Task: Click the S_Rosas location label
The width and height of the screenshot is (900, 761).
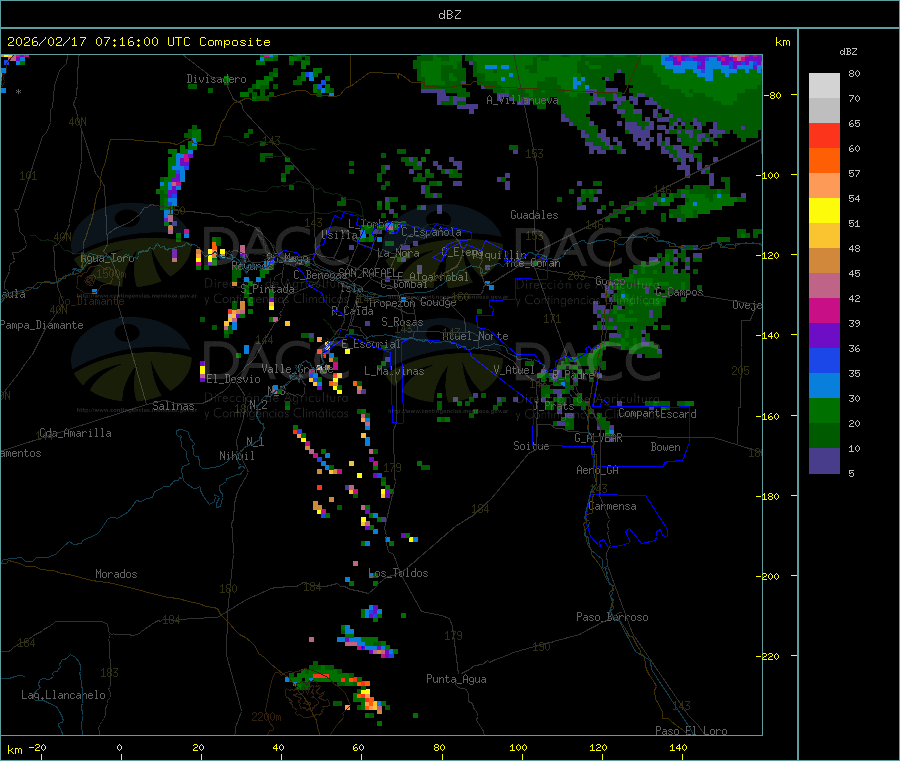Action: click(x=402, y=322)
